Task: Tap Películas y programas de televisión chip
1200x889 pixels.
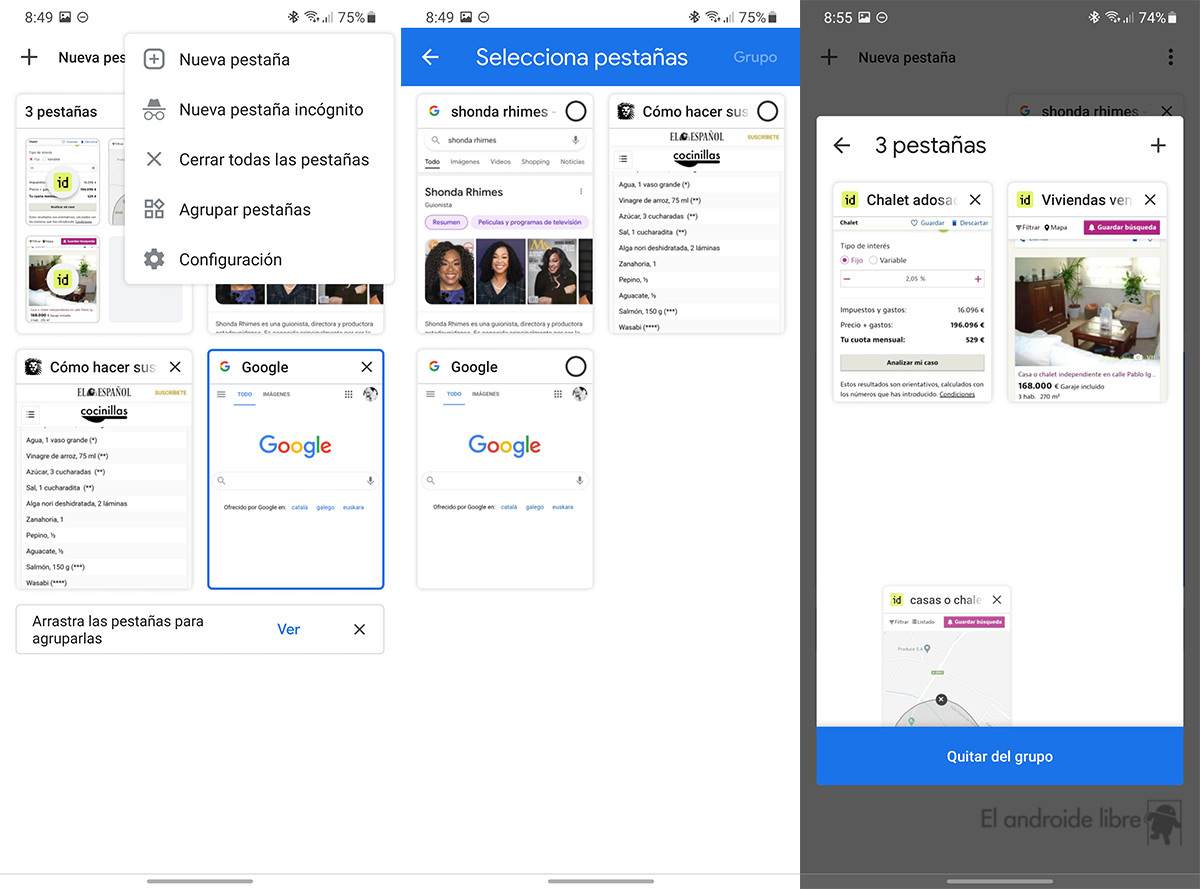Action: 530,222
